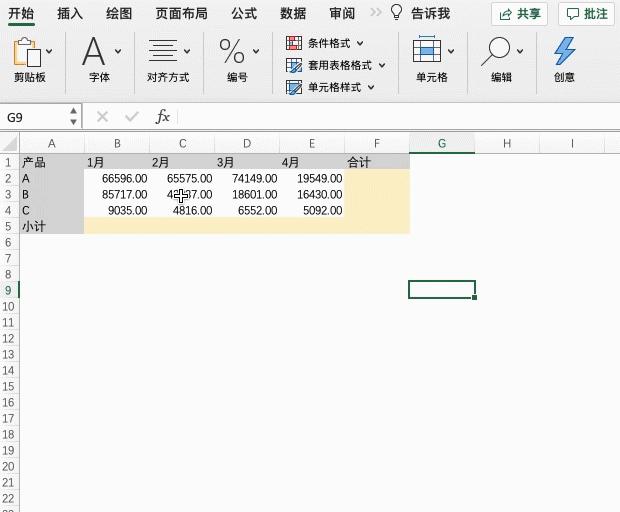Expand the 编辑 dropdown arrow
This screenshot has height=512, width=620.
(x=520, y=51)
